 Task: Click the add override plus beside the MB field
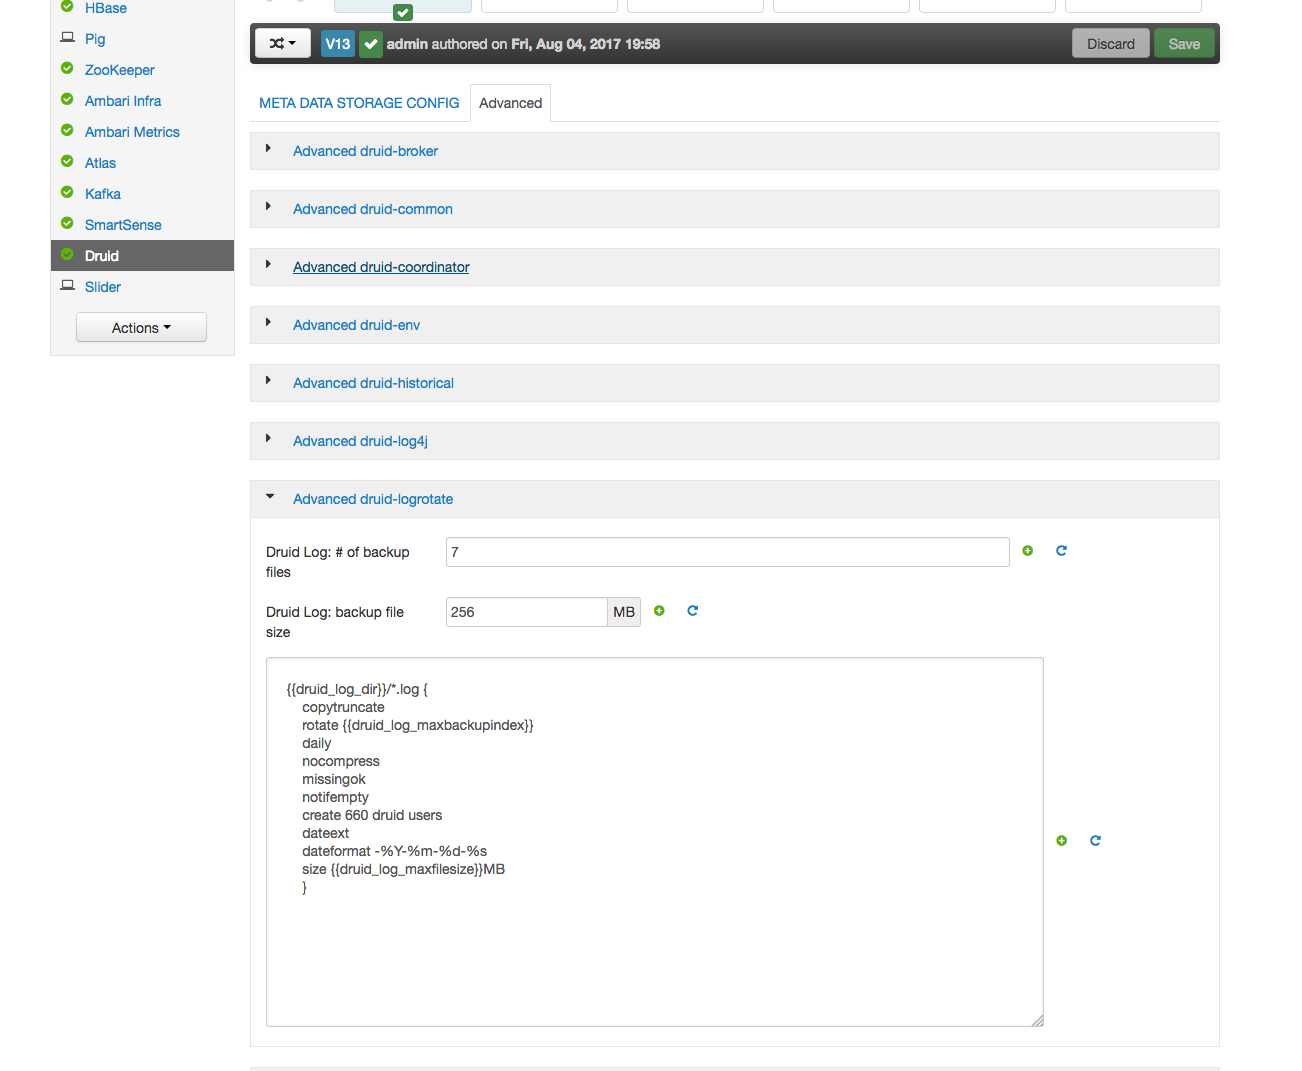659,611
